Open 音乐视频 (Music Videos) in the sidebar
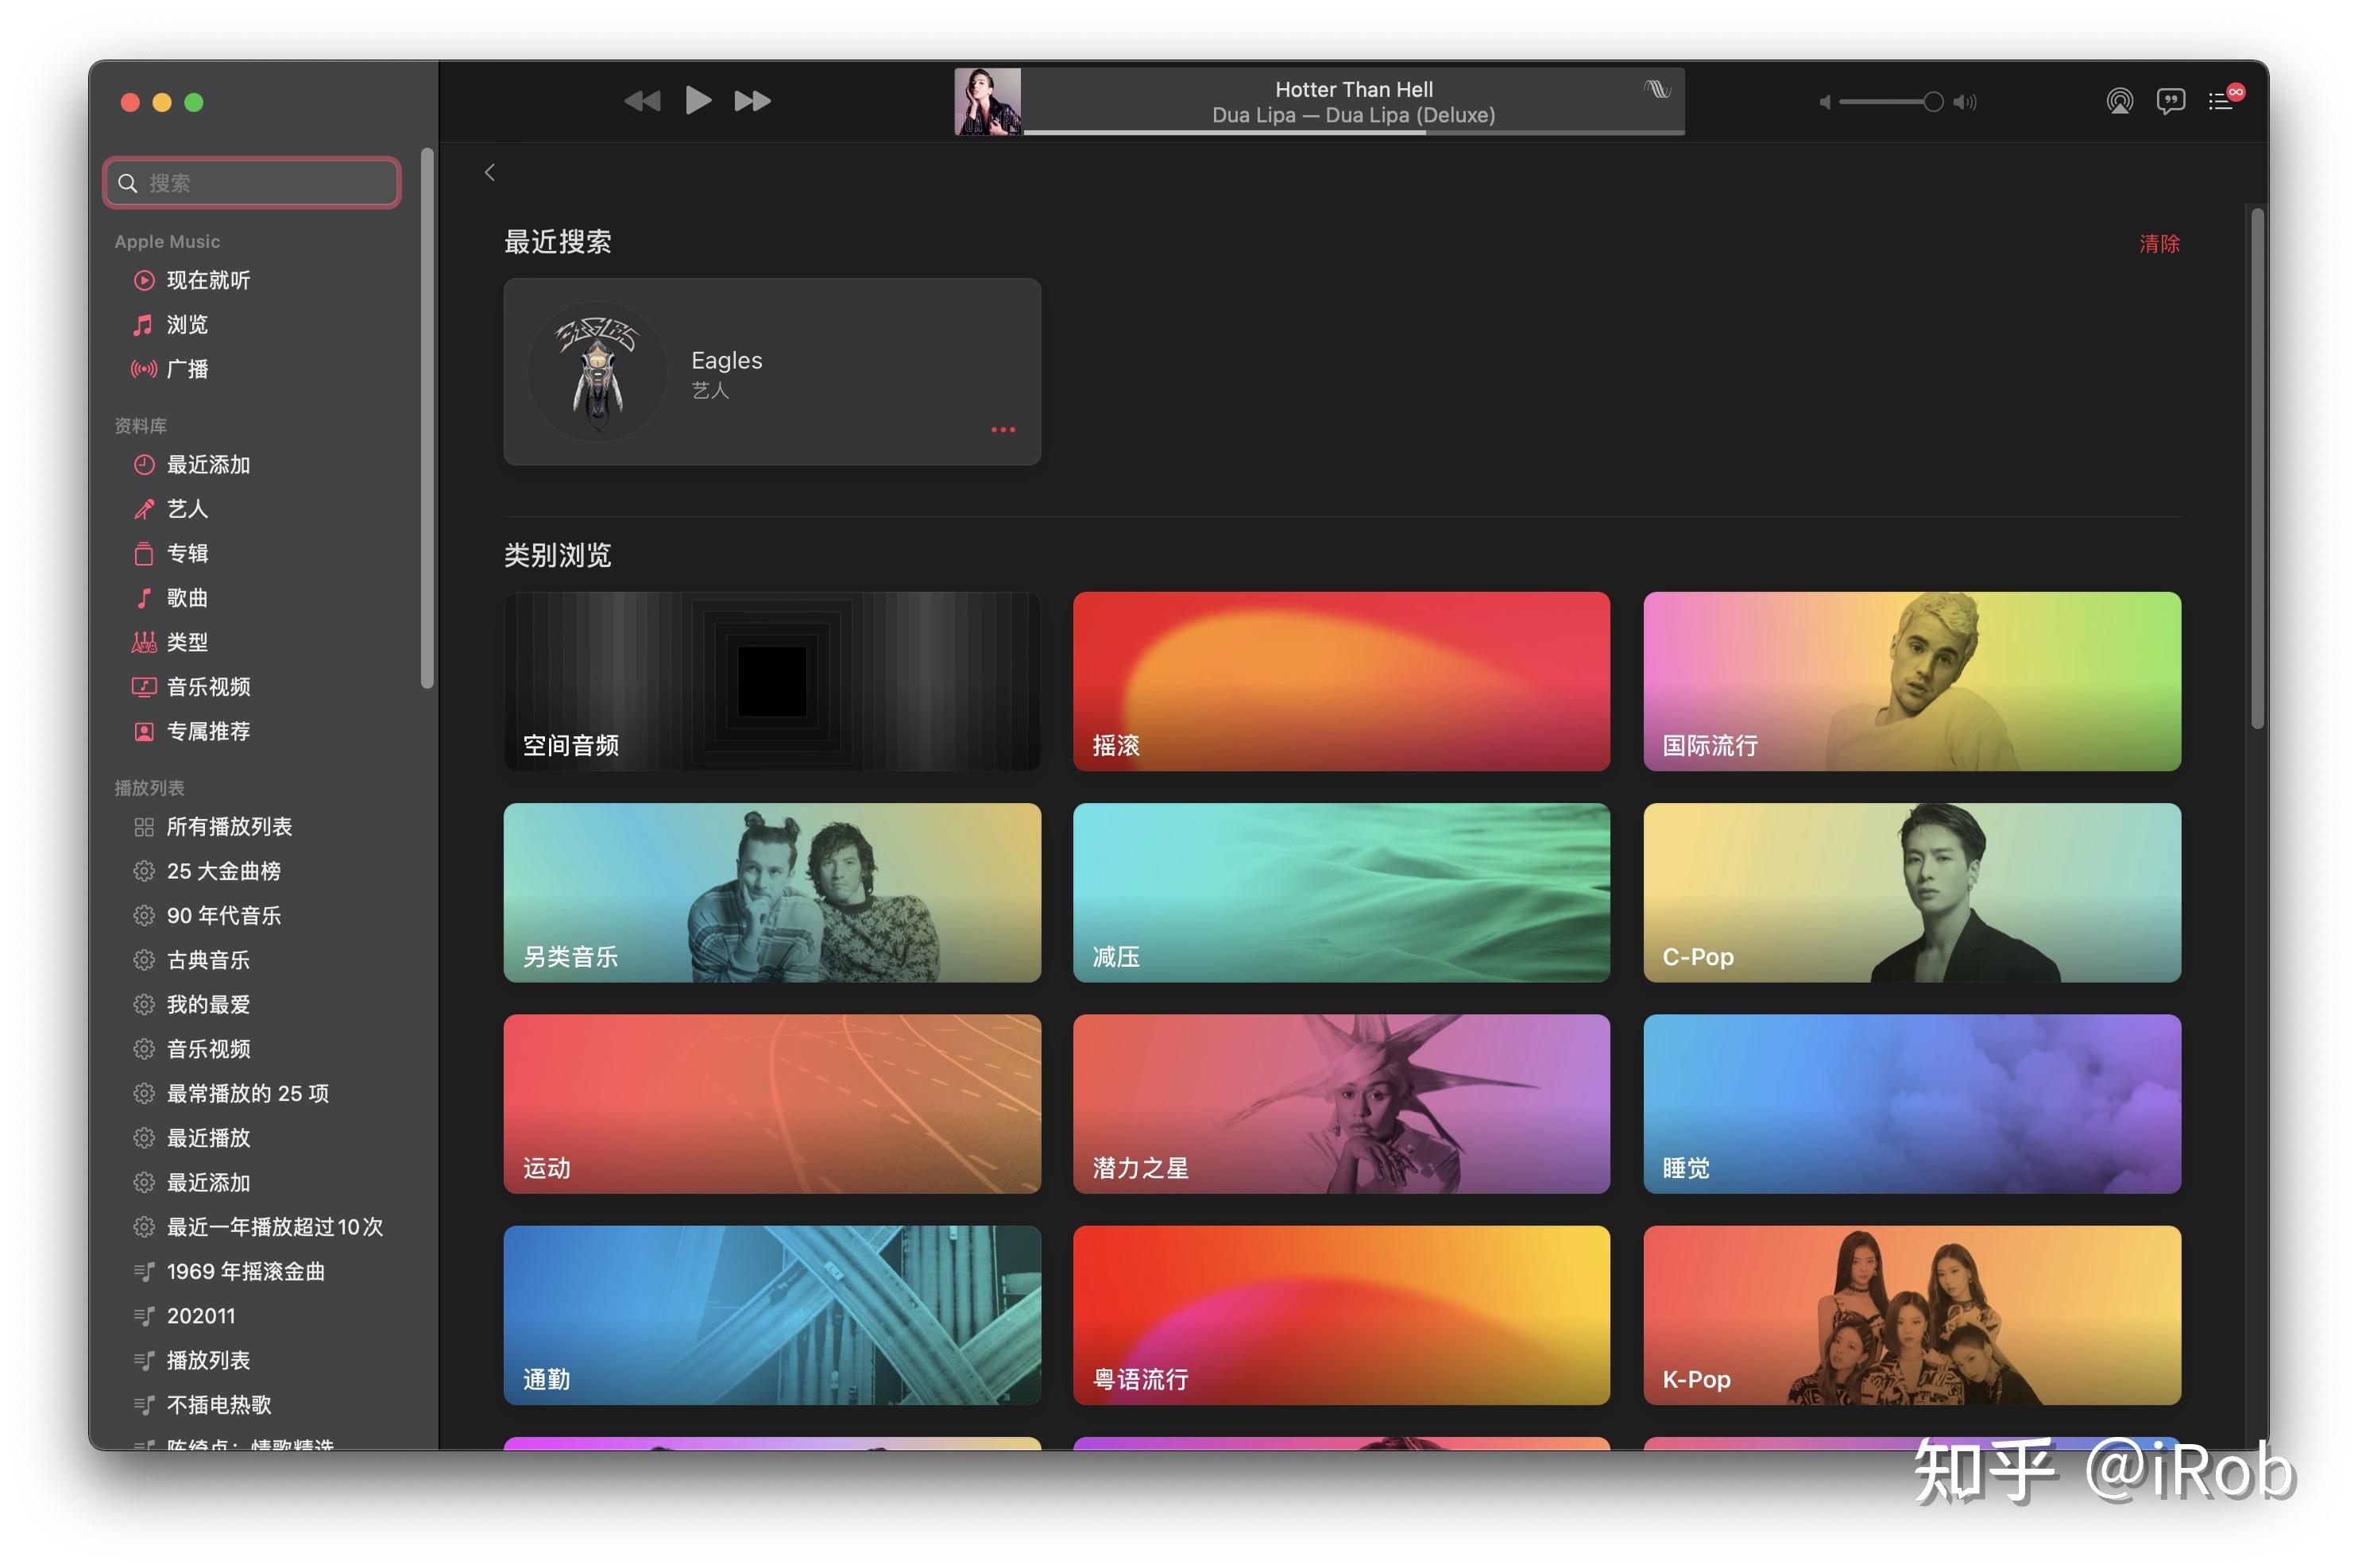The image size is (2358, 1568). [207, 686]
